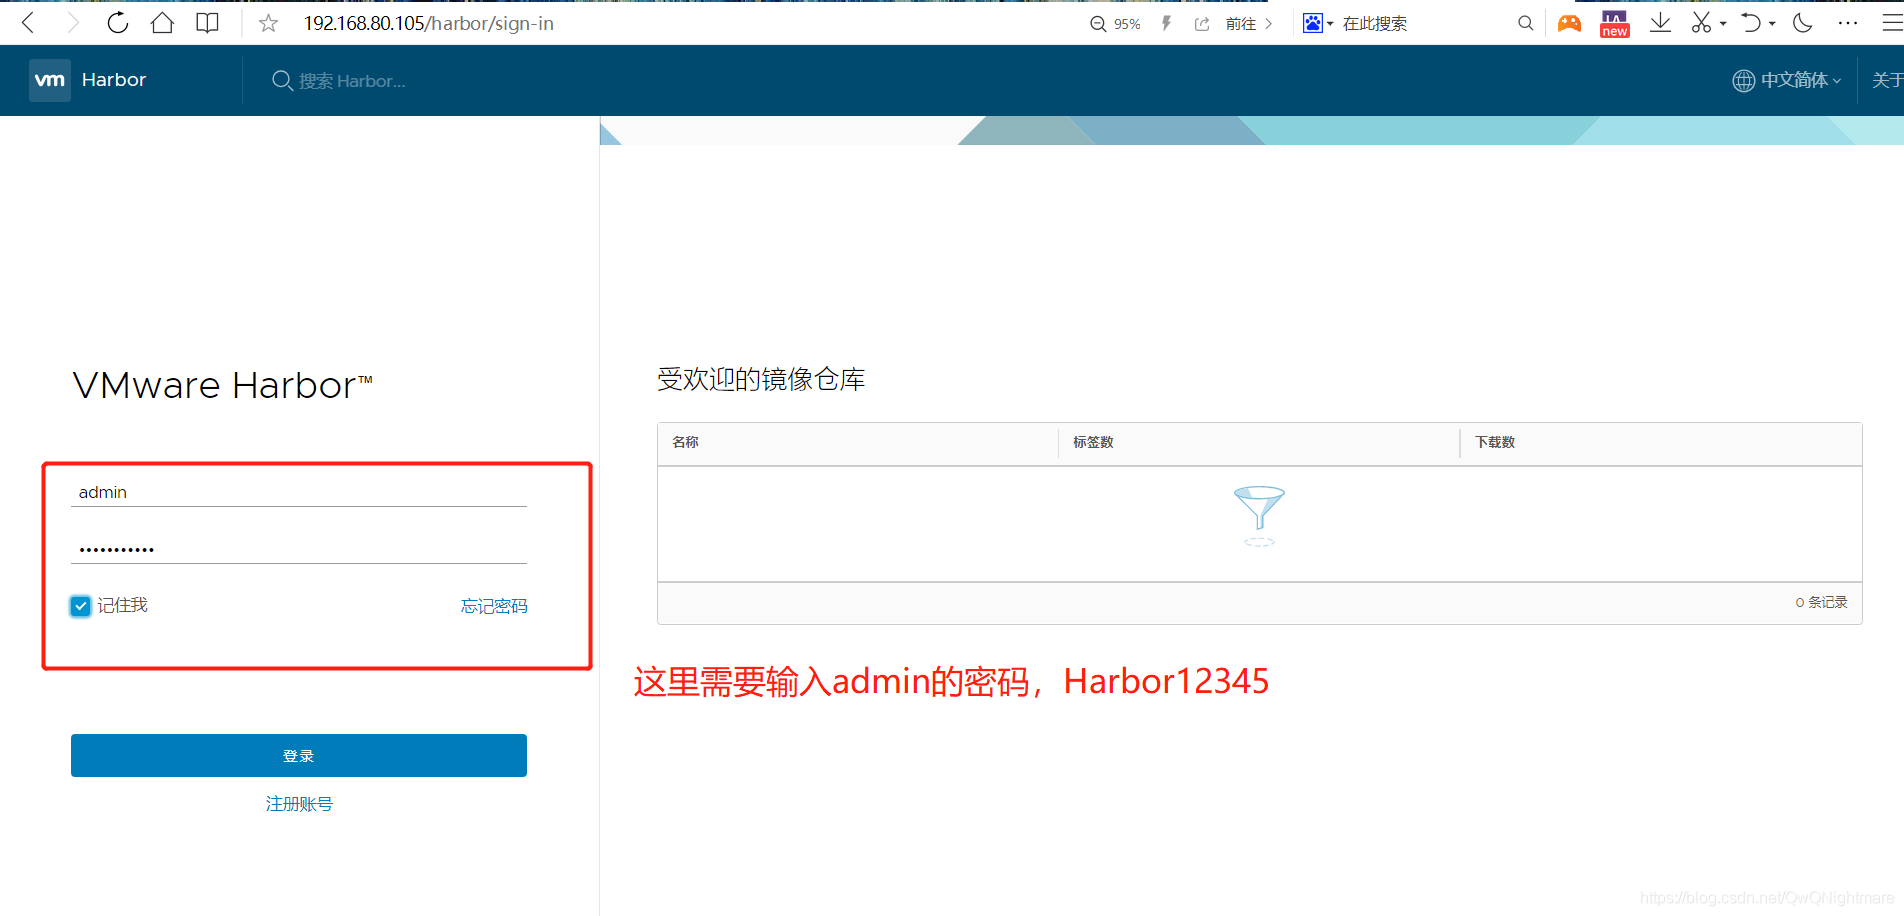Click the share icon beside 前往
The width and height of the screenshot is (1904, 916).
pyautogui.click(x=1202, y=24)
